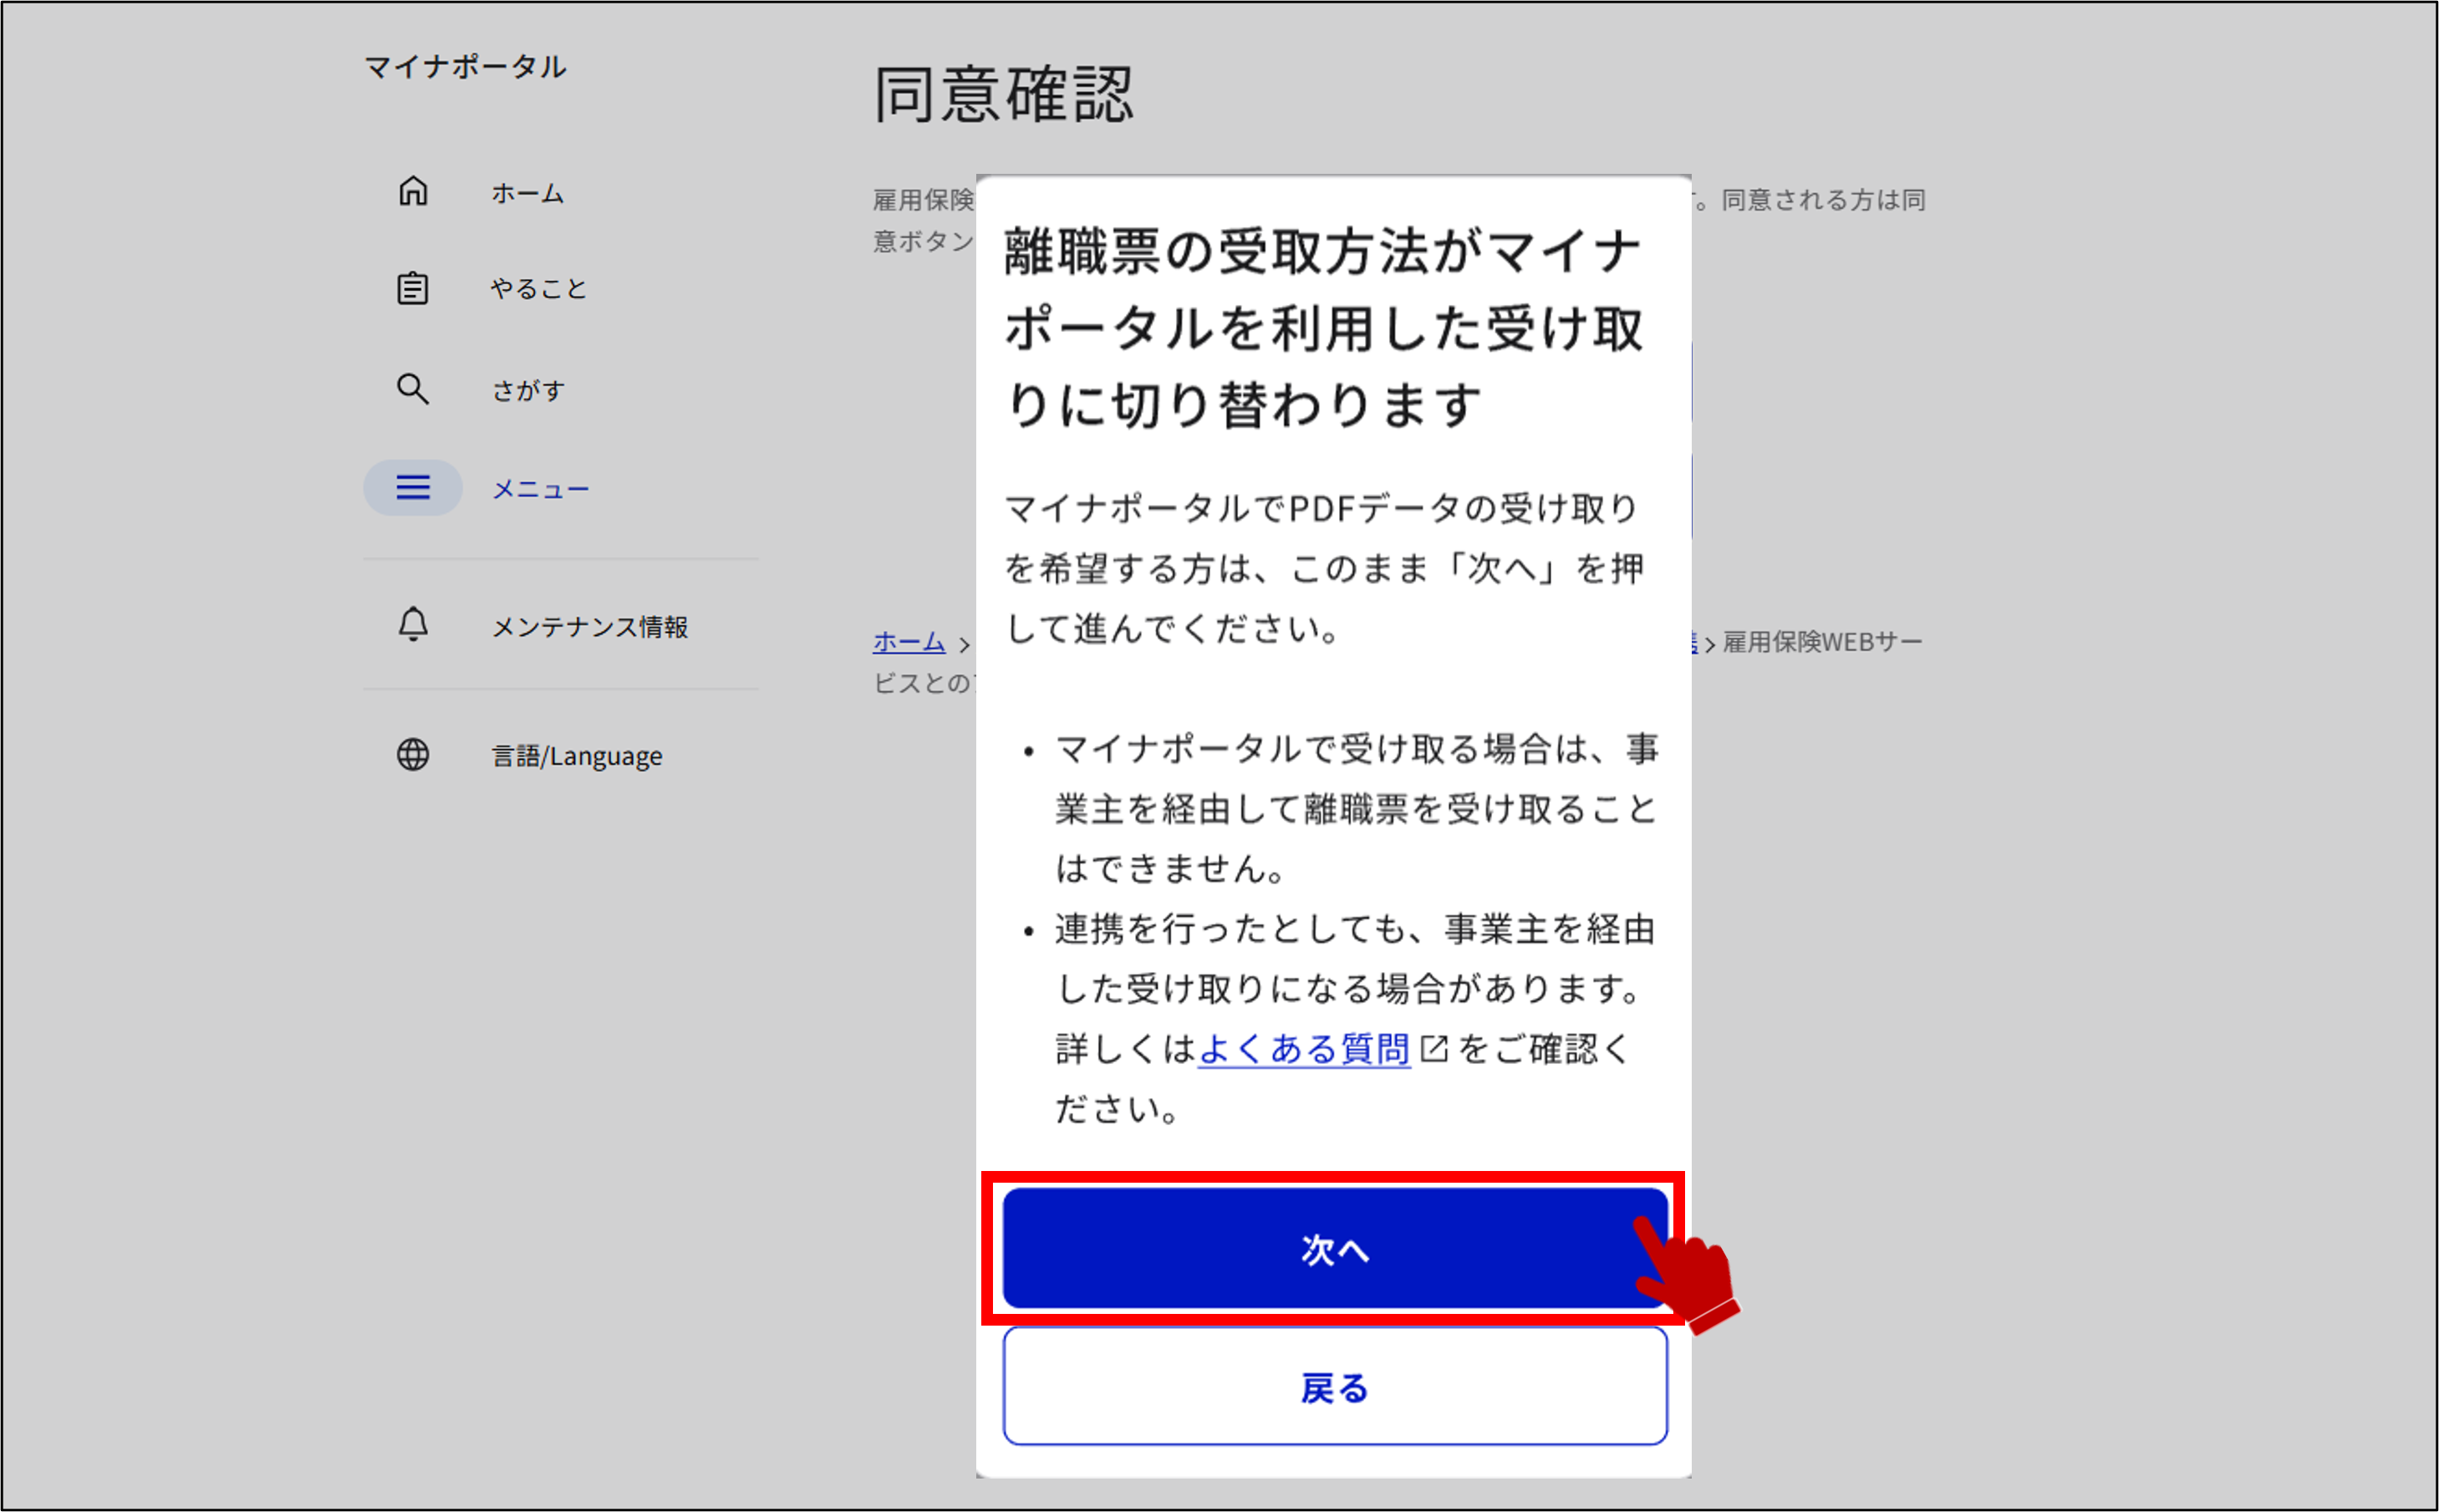This screenshot has height=1512, width=2439.
Task: Click the 戻る button in dialog
Action: pos(1334,1387)
